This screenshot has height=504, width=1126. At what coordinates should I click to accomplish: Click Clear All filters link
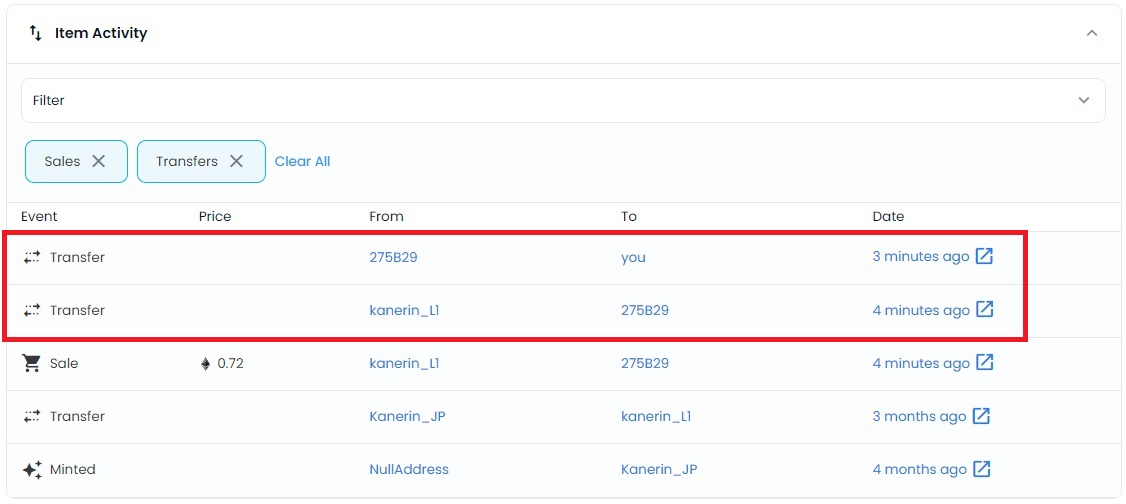[302, 162]
